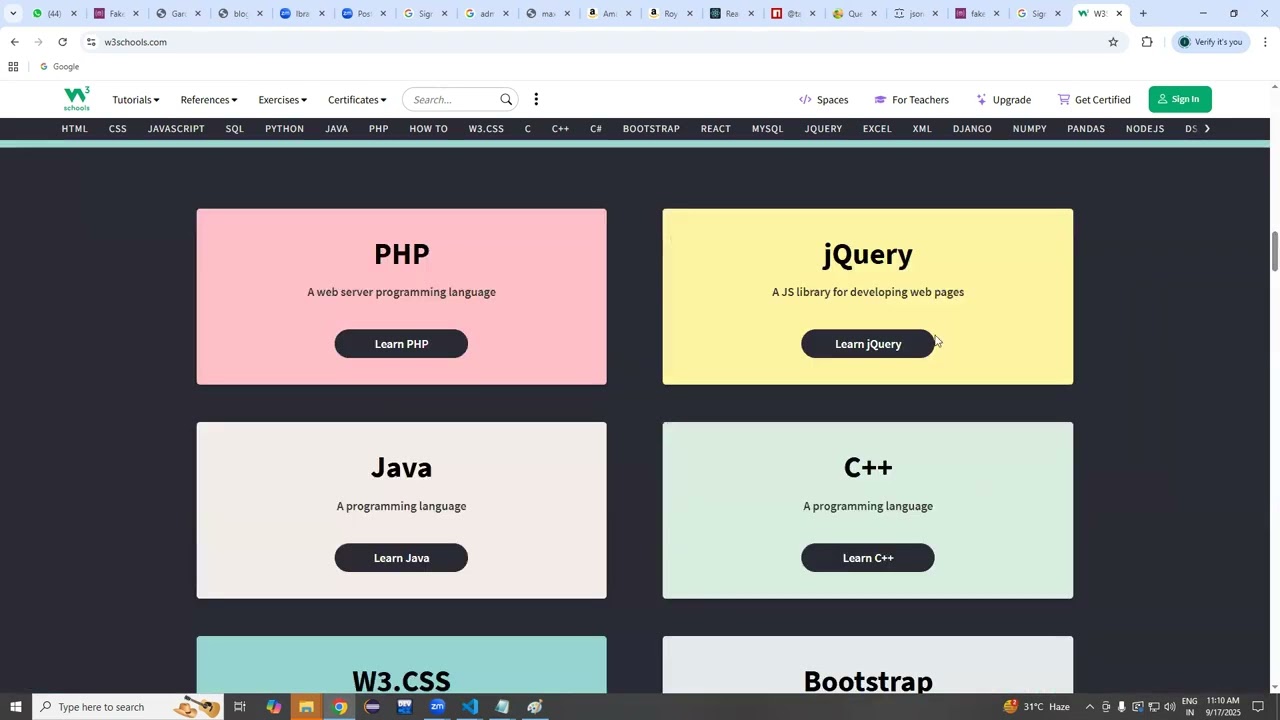Open the Chrome apps grid shortcut

pyautogui.click(x=13, y=67)
